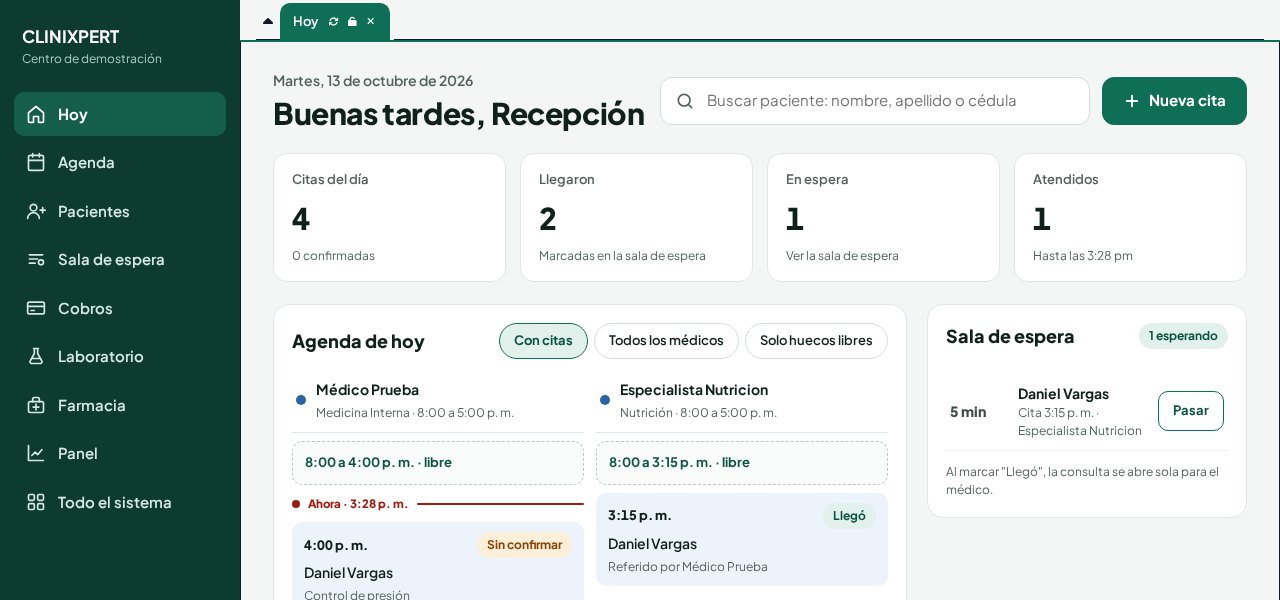Image resolution: width=1280 pixels, height=600 pixels.
Task: Open the Atendidos summary card
Action: click(x=1130, y=217)
